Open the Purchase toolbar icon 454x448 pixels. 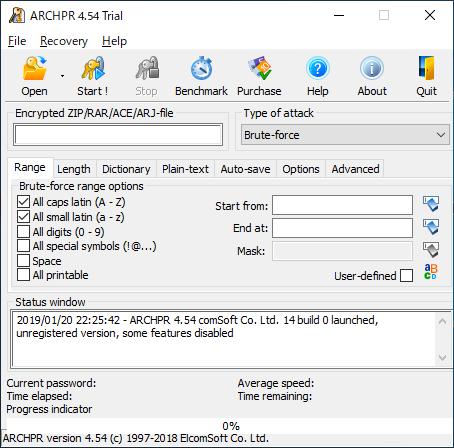(260, 68)
